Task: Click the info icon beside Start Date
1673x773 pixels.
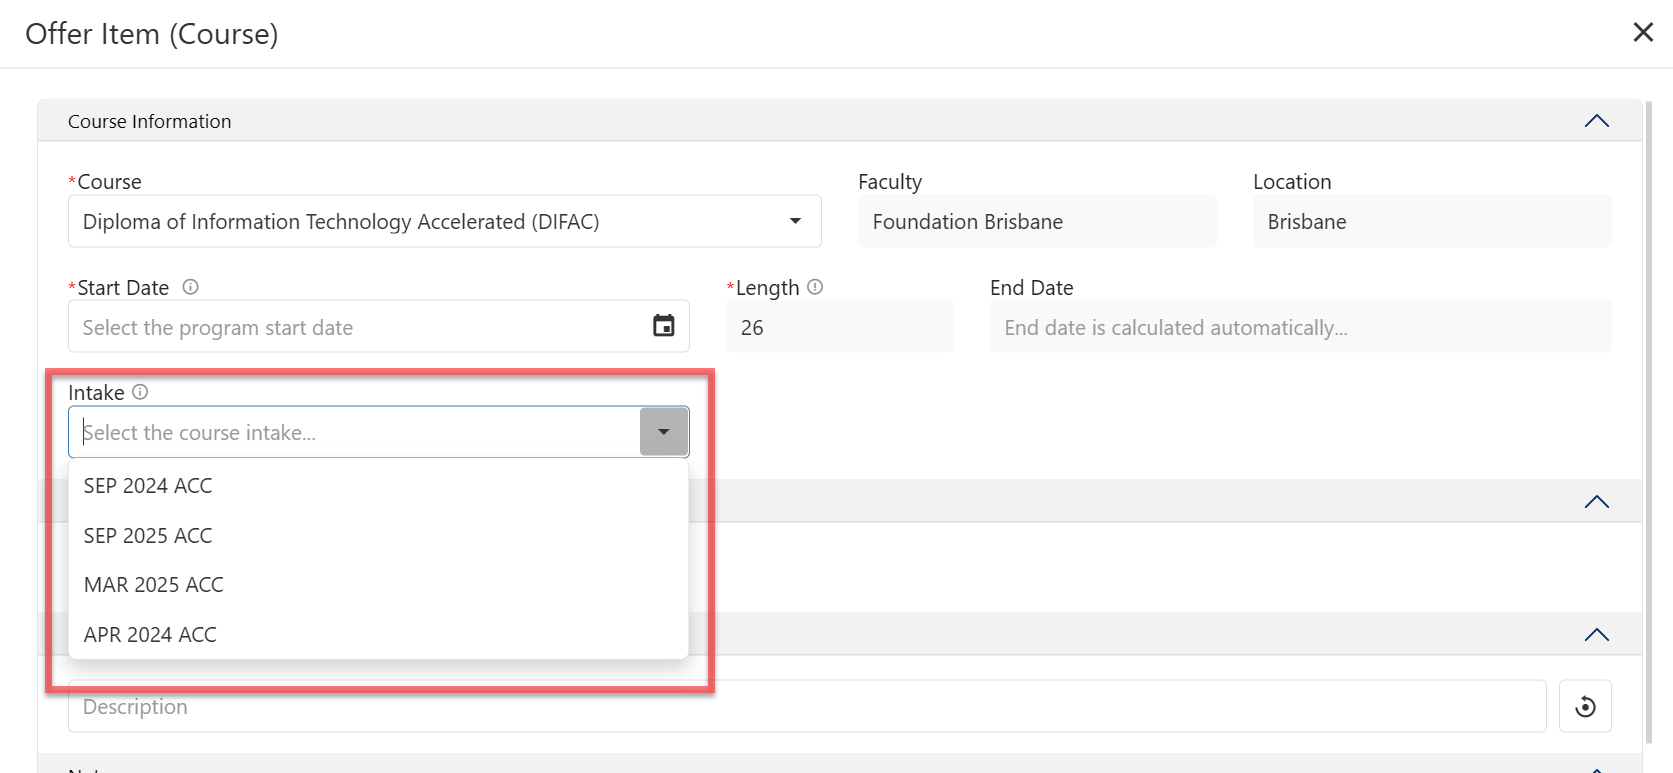Action: (190, 287)
